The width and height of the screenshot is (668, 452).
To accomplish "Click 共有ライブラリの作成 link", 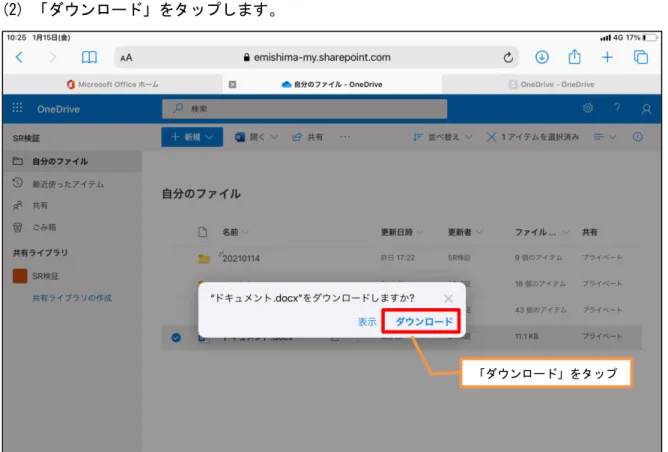I will click(x=72, y=298).
